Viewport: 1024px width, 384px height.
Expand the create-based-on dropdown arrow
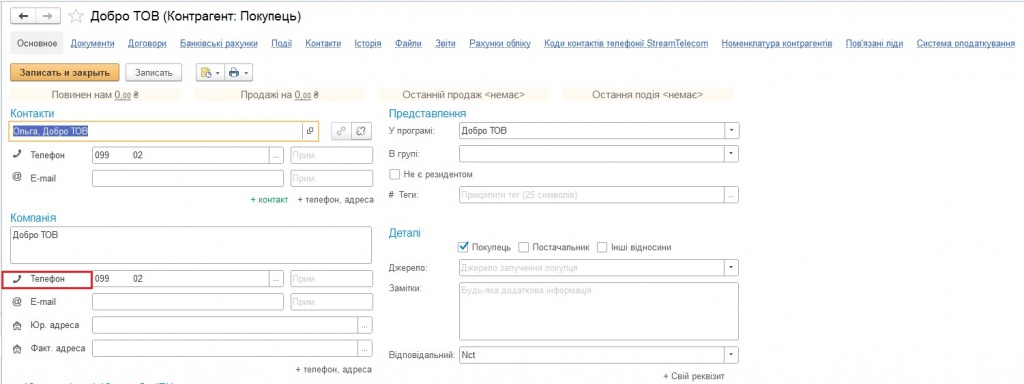point(218,72)
